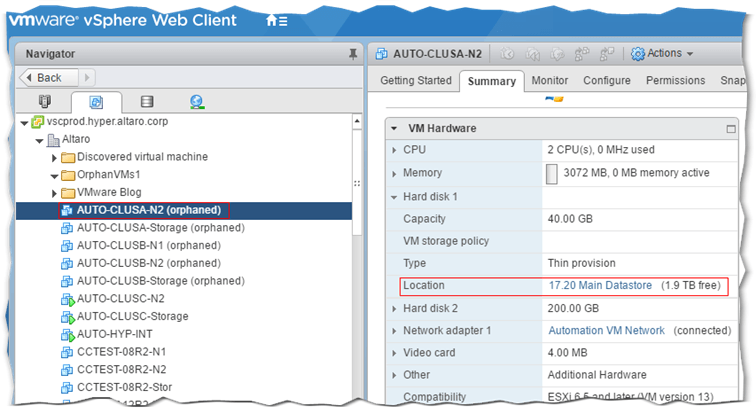The width and height of the screenshot is (756, 414).
Task: Expand the Hard disk 2 row
Action: [394, 309]
